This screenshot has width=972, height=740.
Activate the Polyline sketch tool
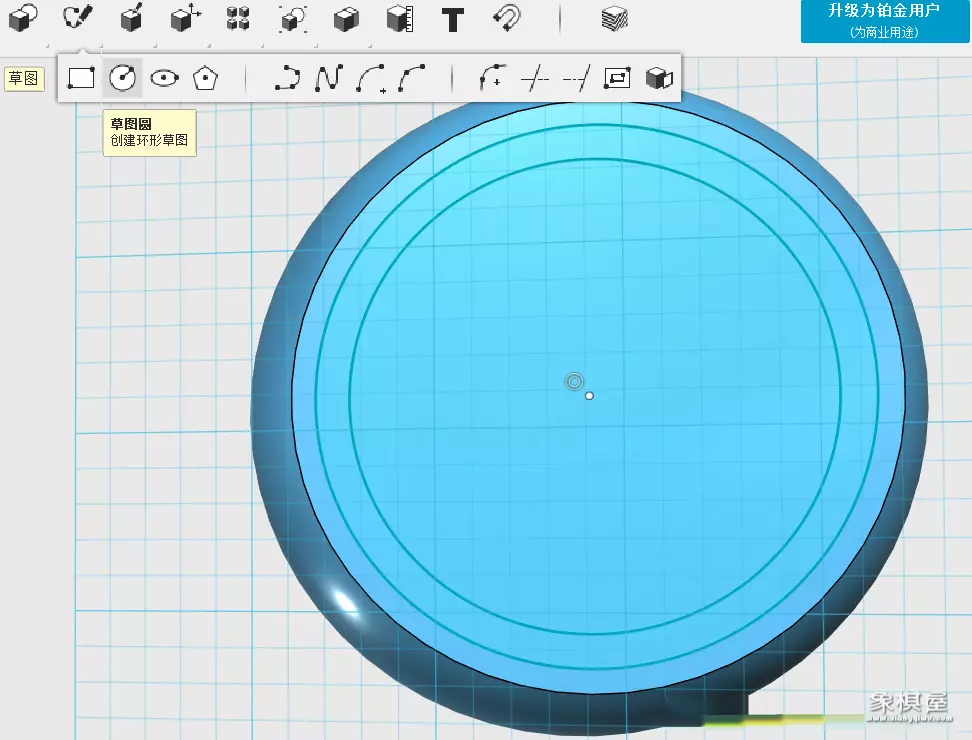(288, 78)
